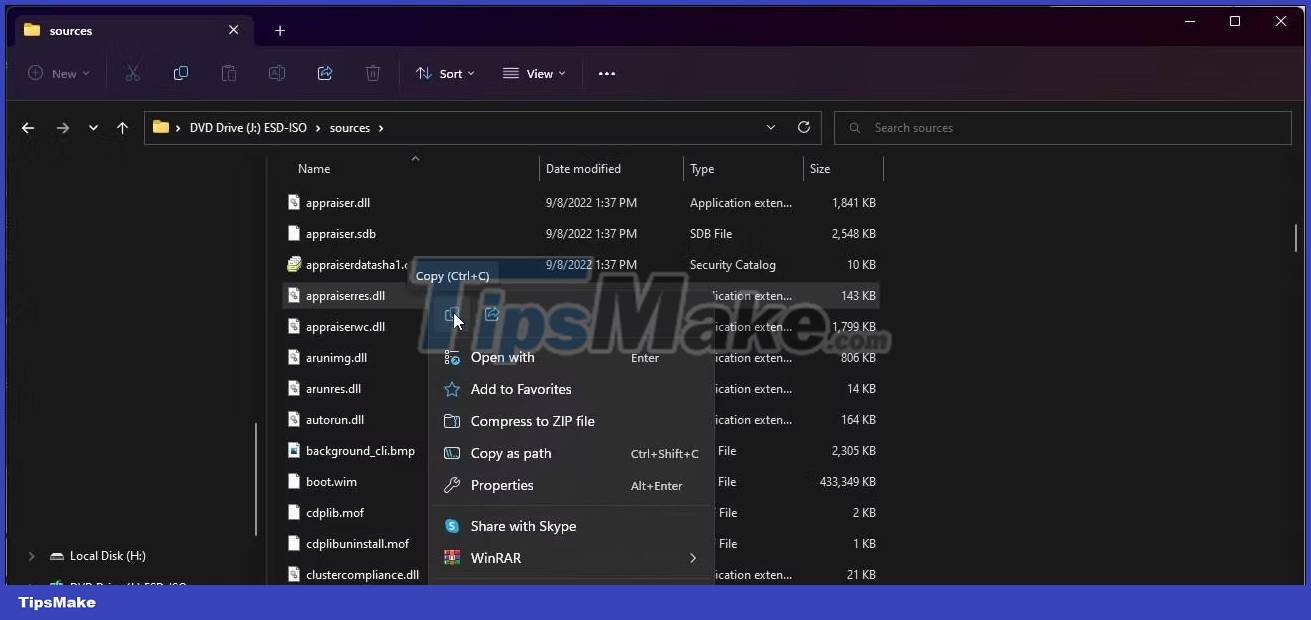Click the Copy icon in the toolbar
The width and height of the screenshot is (1311, 620).
point(180,73)
